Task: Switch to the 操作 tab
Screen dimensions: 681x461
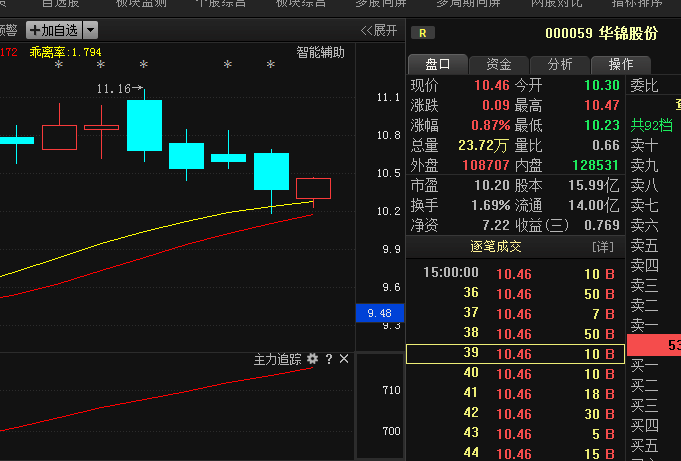Action: pos(621,65)
